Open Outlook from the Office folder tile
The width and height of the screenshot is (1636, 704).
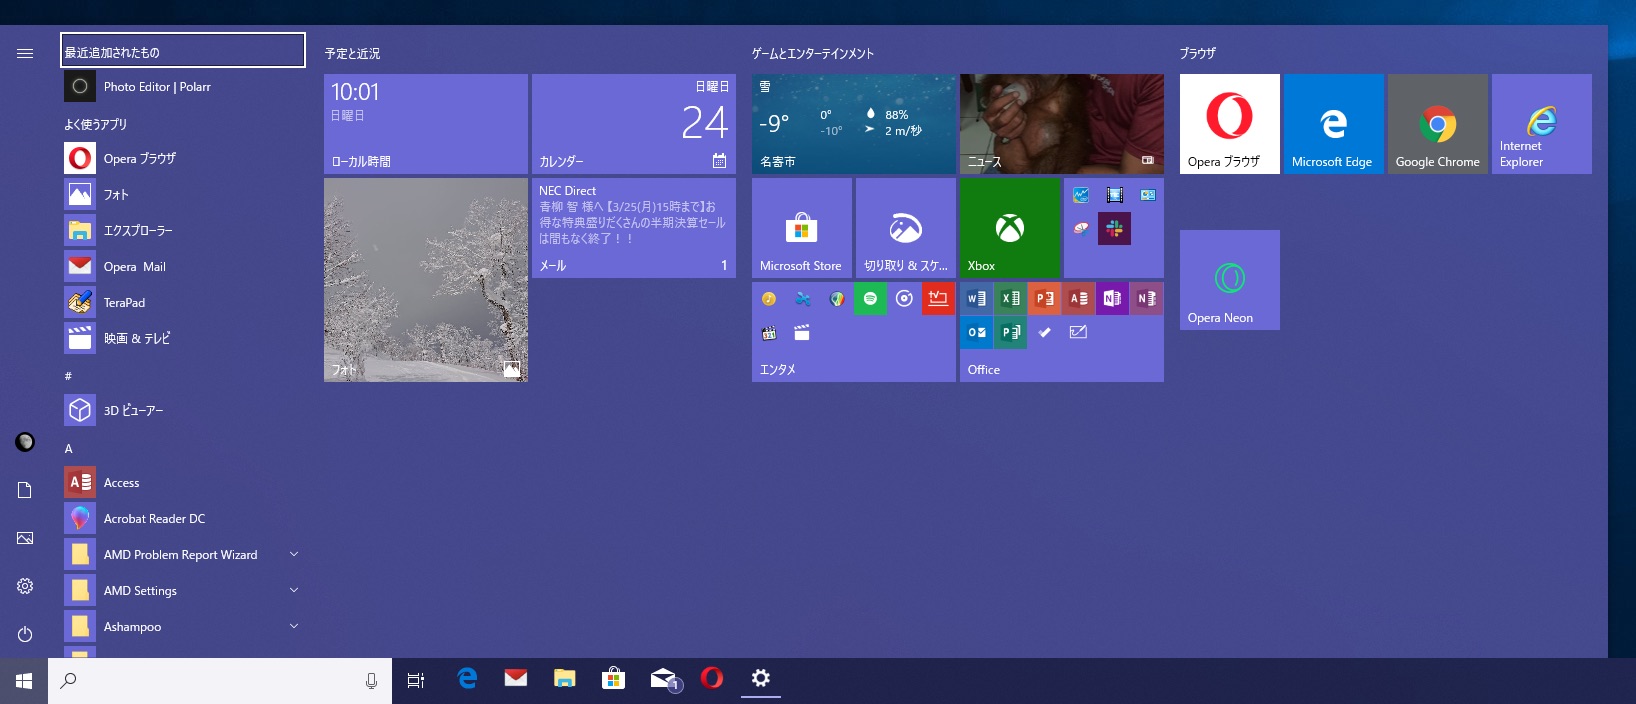(x=976, y=332)
